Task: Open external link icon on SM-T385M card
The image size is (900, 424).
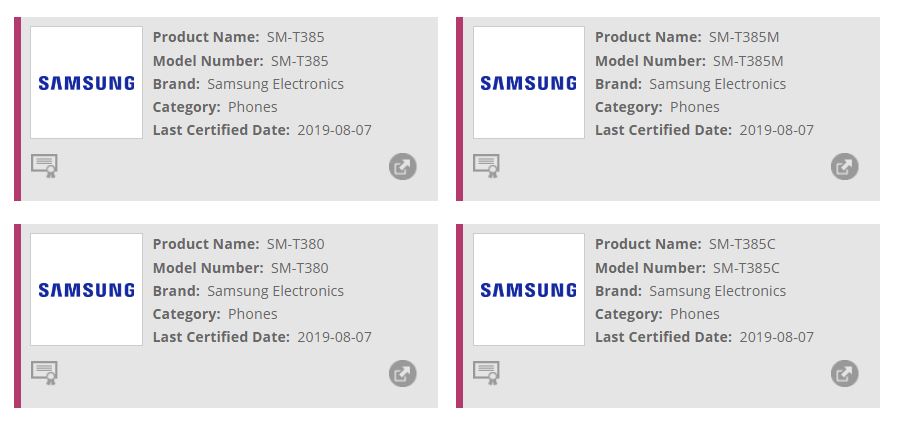Action: click(844, 167)
